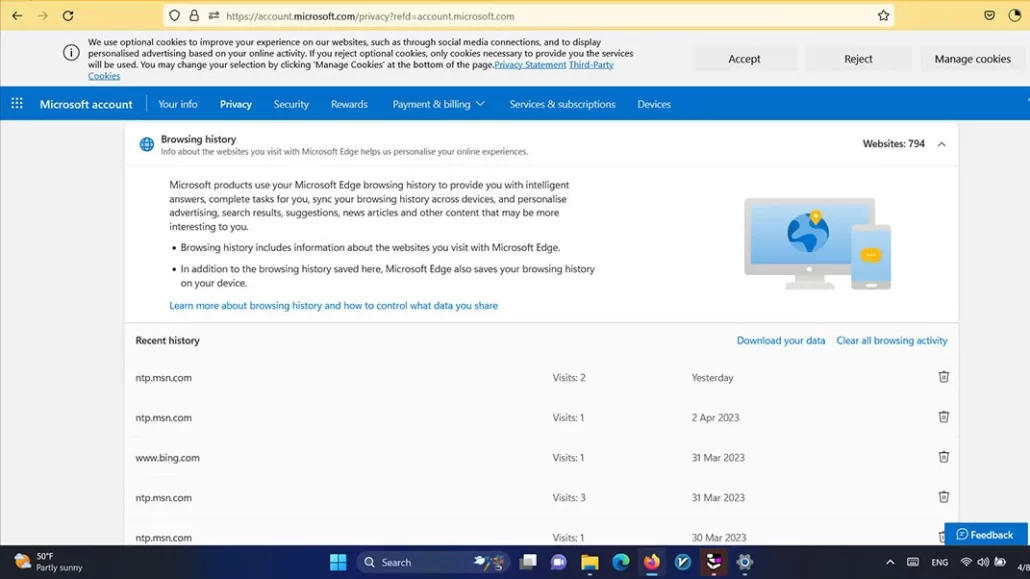Show hidden system tray icons

pyautogui.click(x=890, y=563)
